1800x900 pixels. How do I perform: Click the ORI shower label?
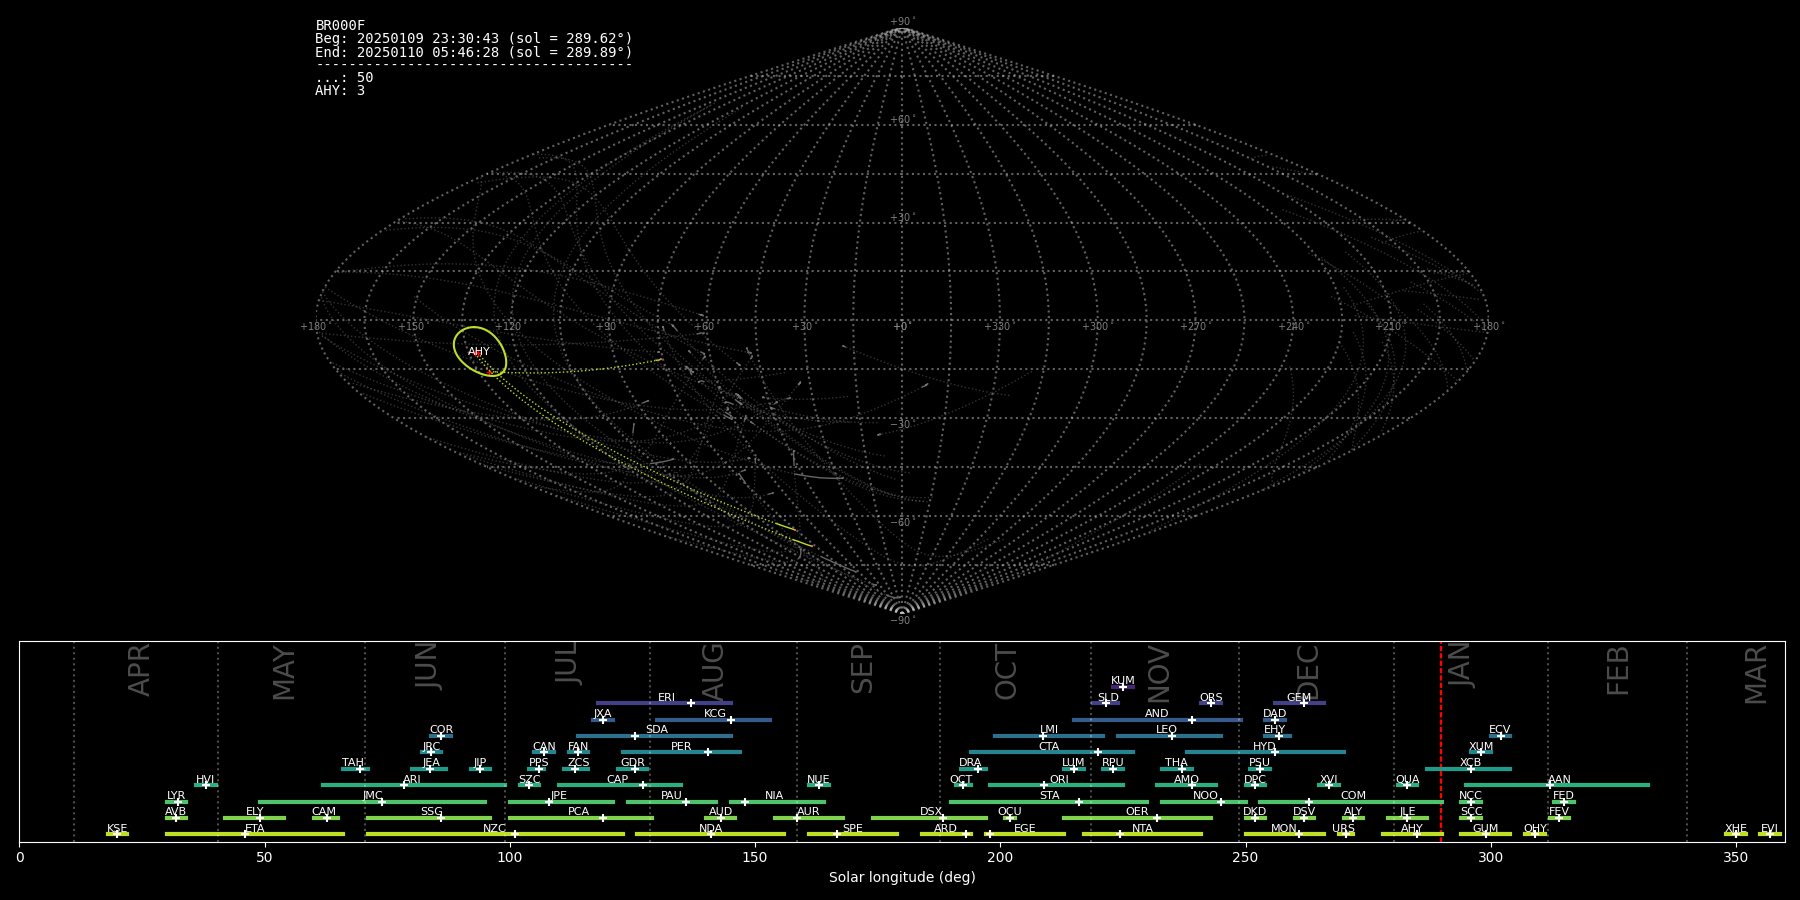click(x=1059, y=780)
